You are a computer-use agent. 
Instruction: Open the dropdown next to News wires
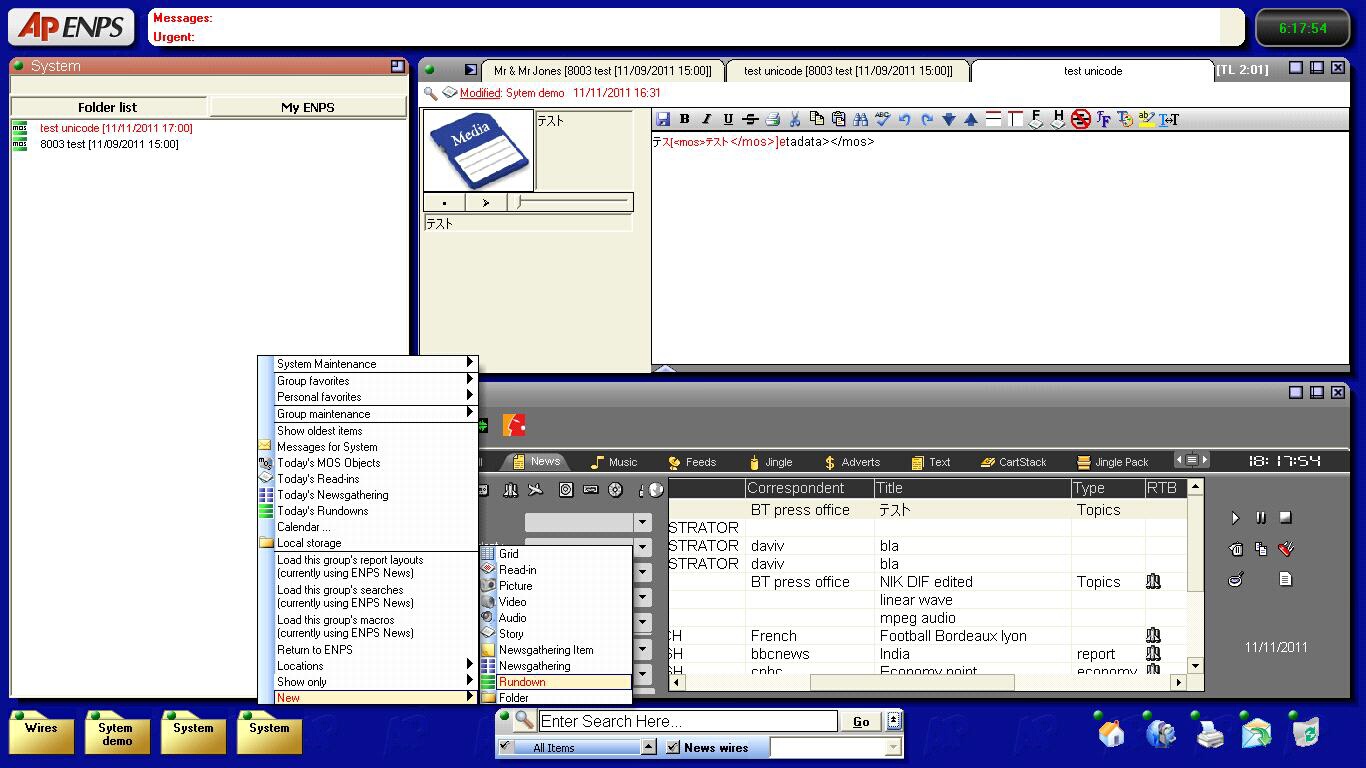click(x=892, y=747)
